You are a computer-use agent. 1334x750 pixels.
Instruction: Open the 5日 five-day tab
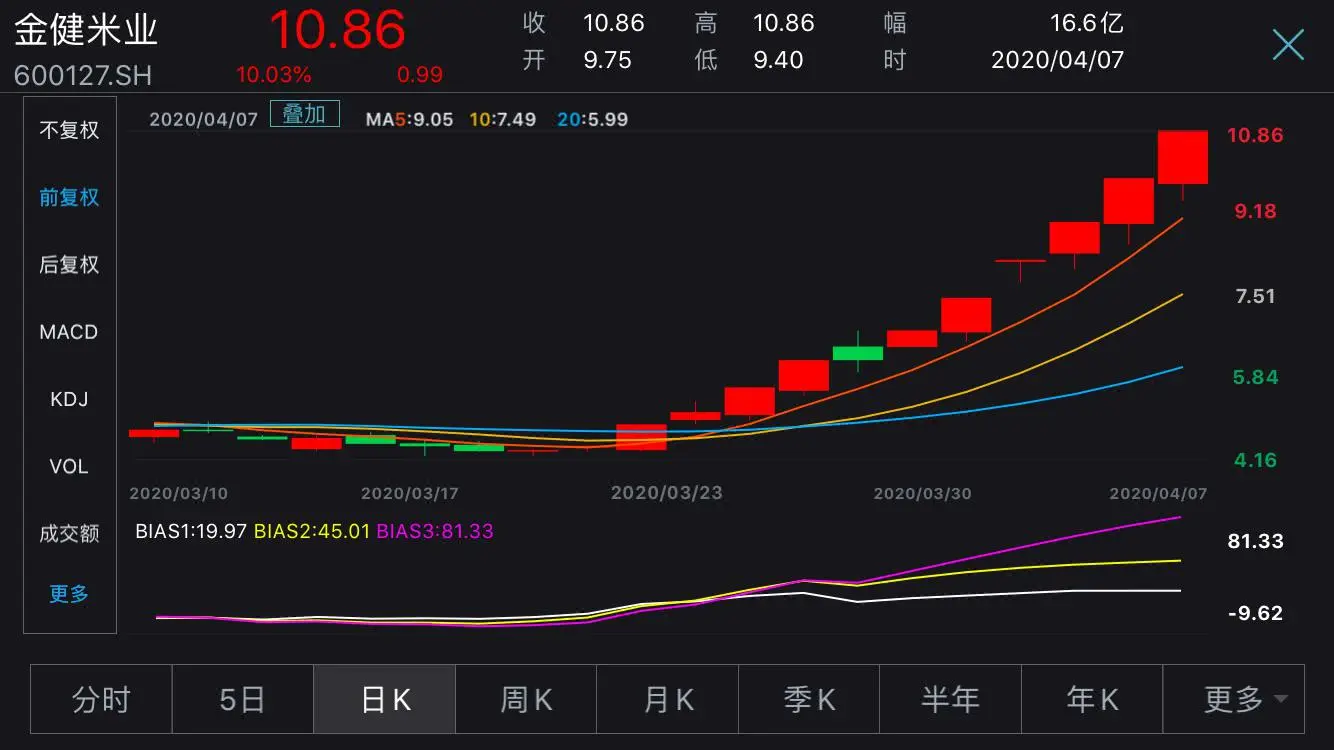243,699
